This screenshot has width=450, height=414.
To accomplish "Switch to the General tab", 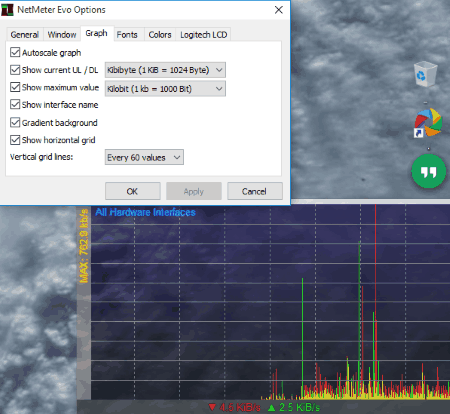I will click(x=25, y=35).
